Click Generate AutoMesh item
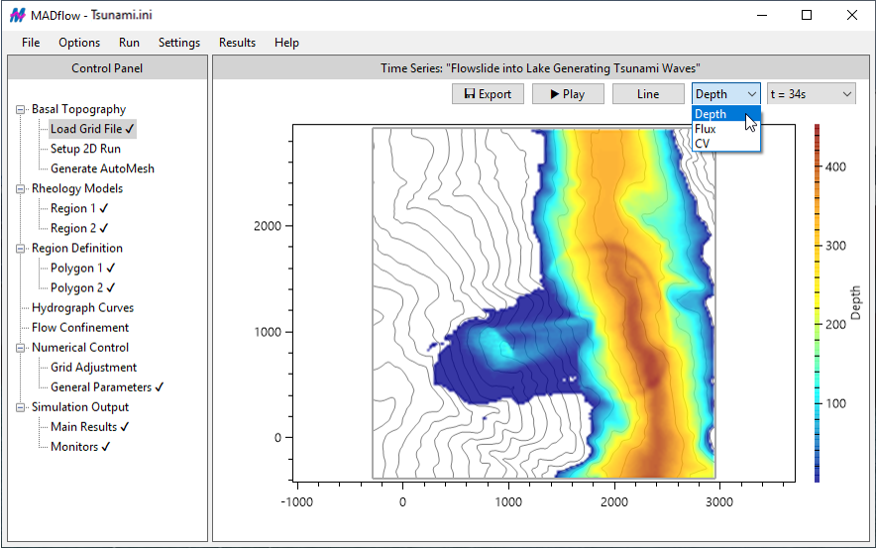This screenshot has width=878, height=549. [x=102, y=169]
